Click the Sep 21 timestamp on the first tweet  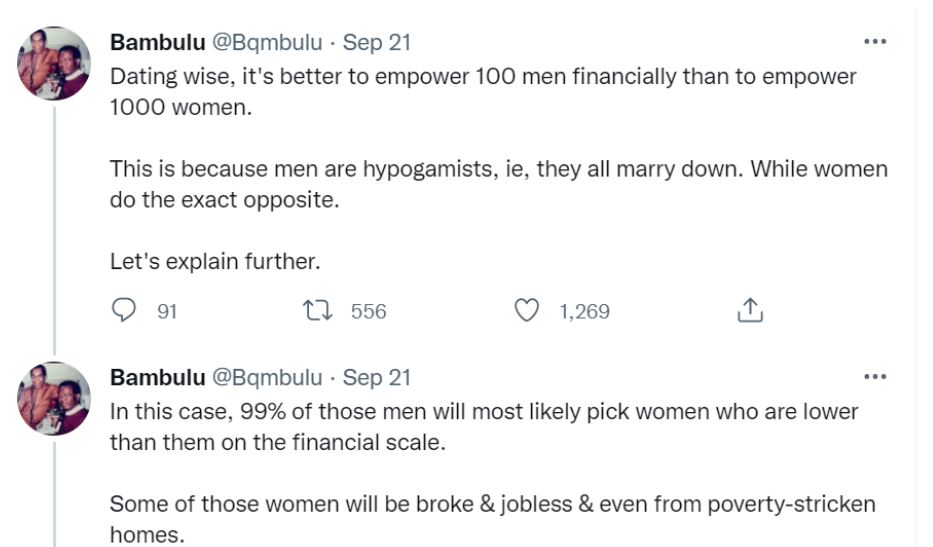point(377,42)
